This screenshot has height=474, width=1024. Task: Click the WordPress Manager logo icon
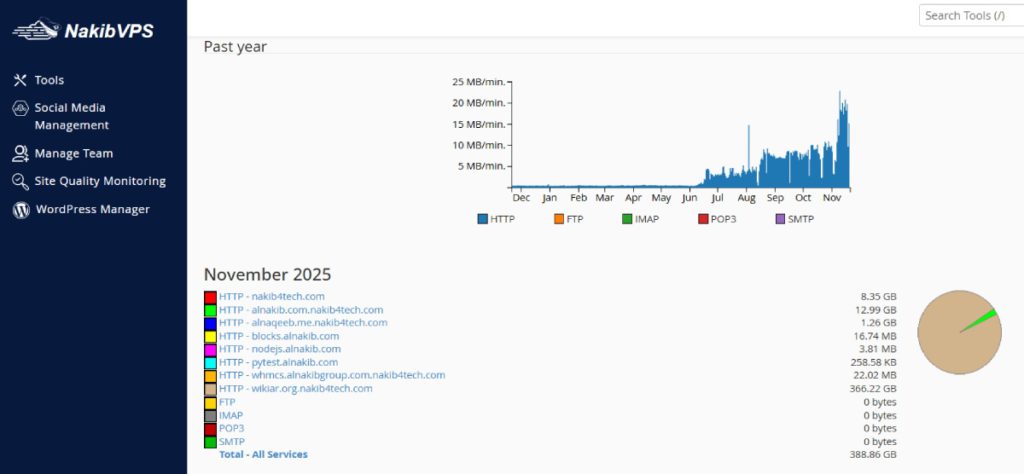20,210
